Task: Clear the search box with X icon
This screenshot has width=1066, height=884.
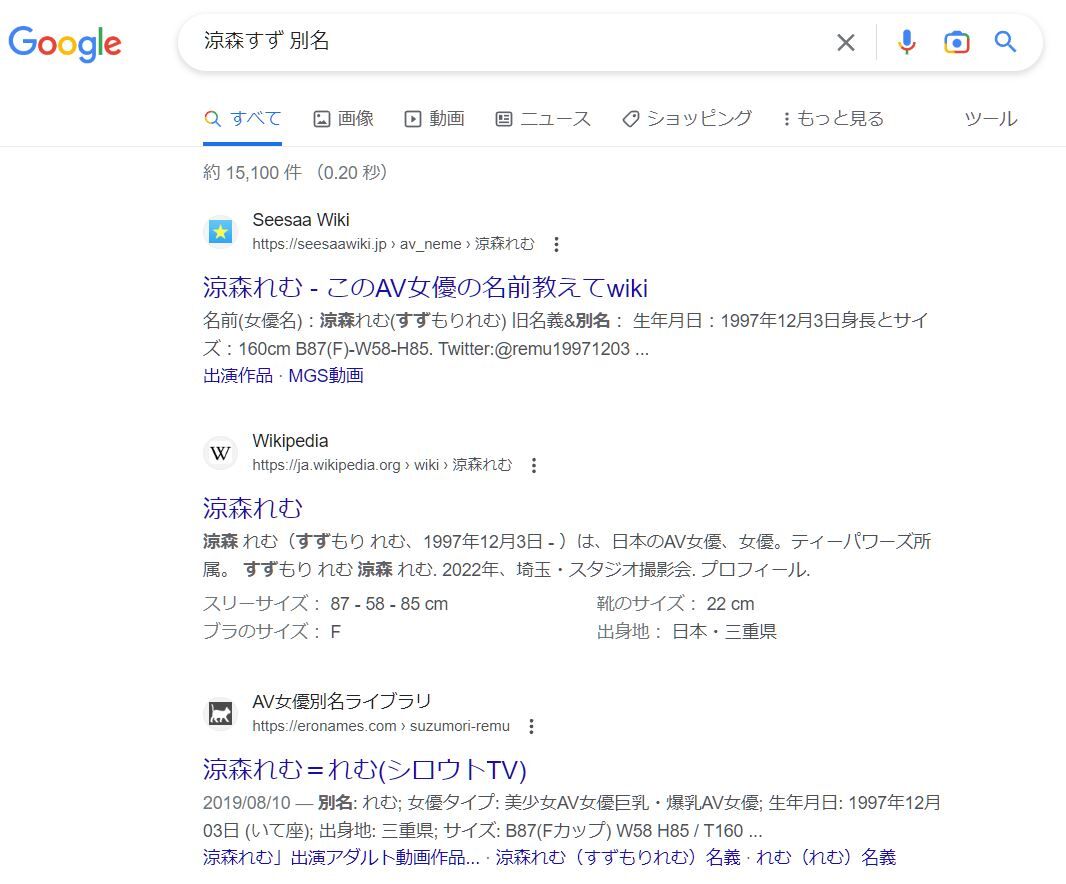Action: click(846, 43)
